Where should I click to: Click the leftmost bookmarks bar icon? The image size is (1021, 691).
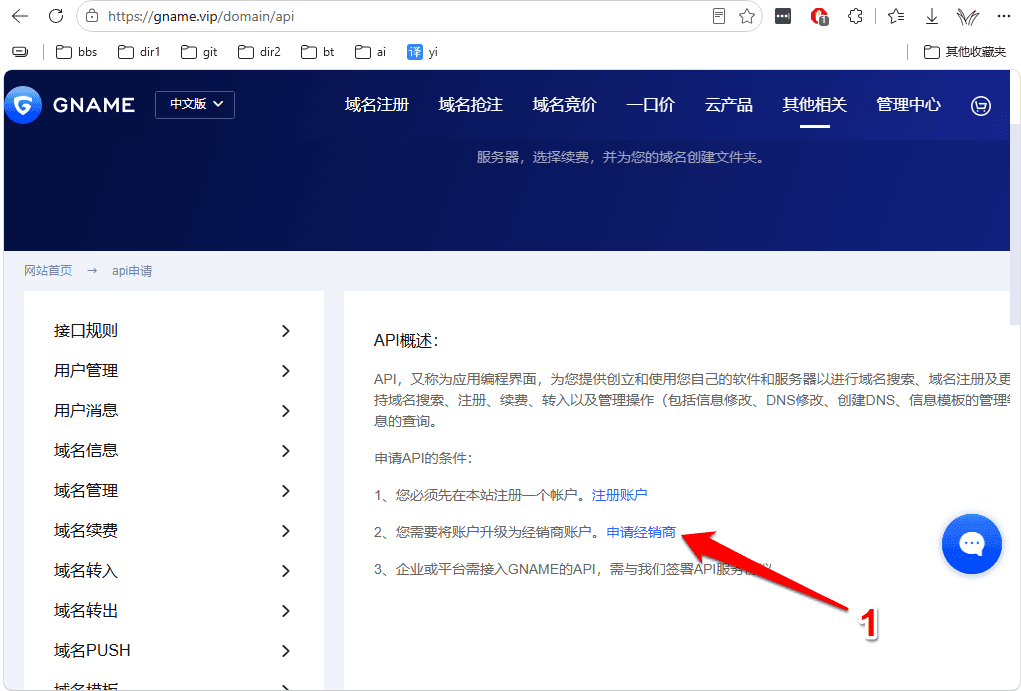20,51
